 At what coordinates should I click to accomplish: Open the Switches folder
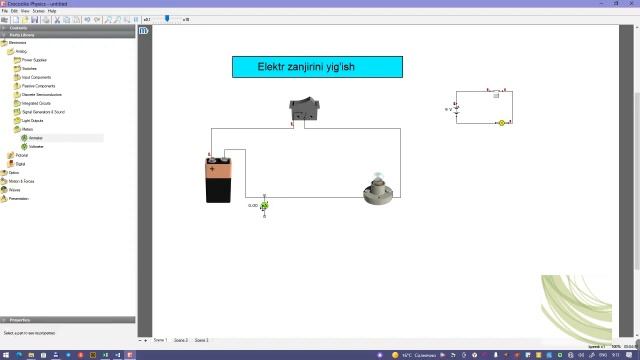tap(25, 69)
